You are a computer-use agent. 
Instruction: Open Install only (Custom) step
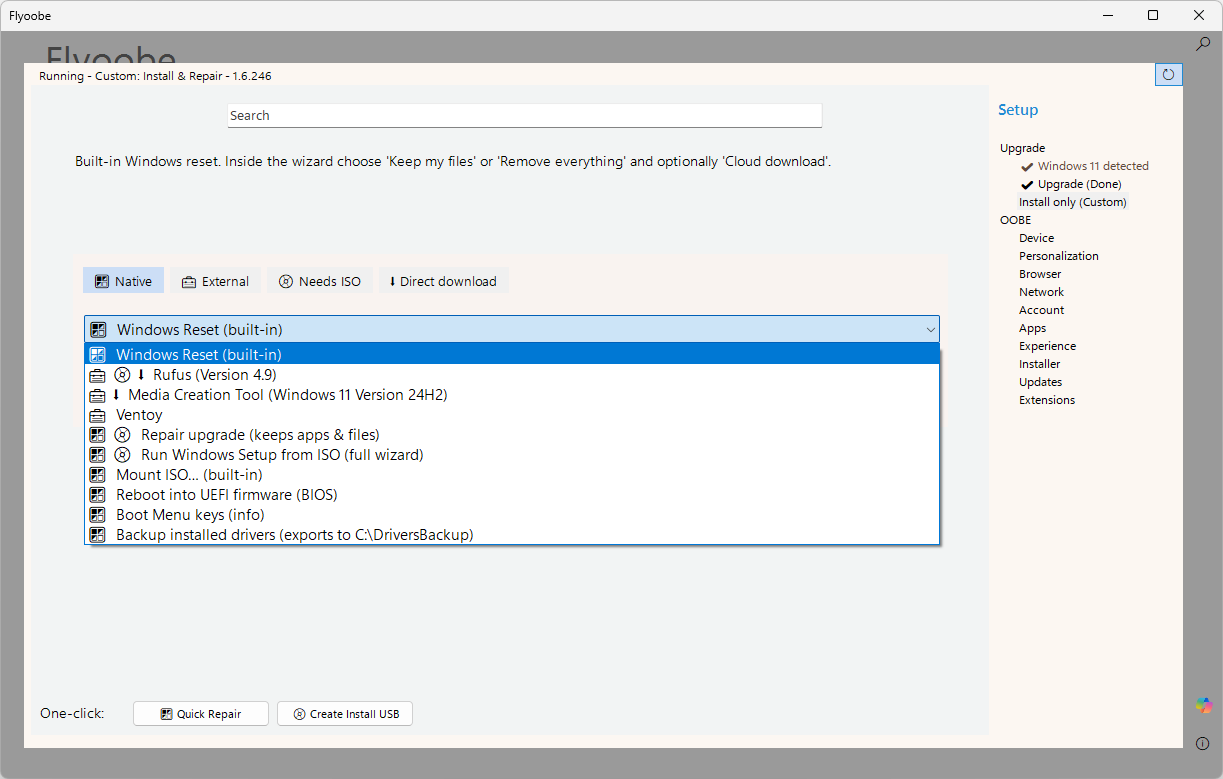pyautogui.click(x=1073, y=202)
